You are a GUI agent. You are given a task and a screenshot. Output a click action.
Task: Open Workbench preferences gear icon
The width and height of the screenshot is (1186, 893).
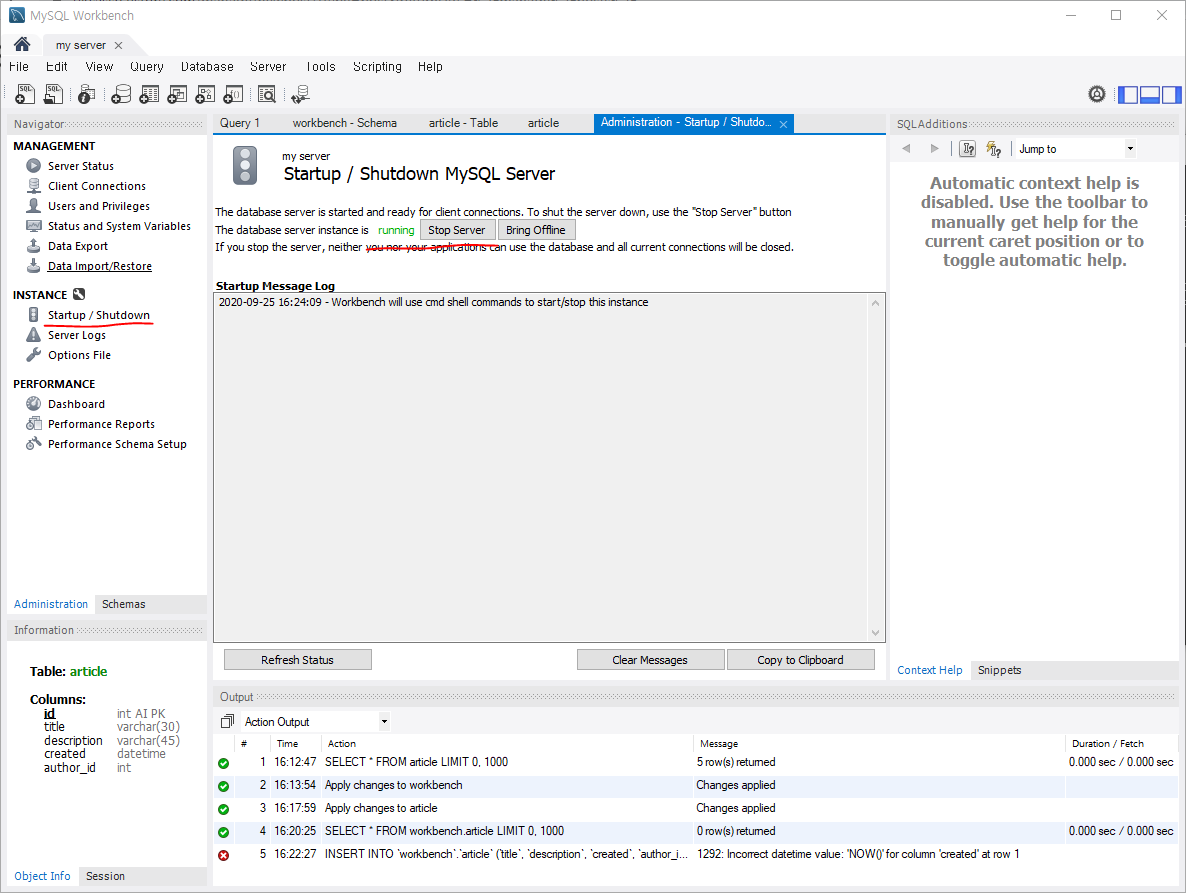(x=1097, y=95)
